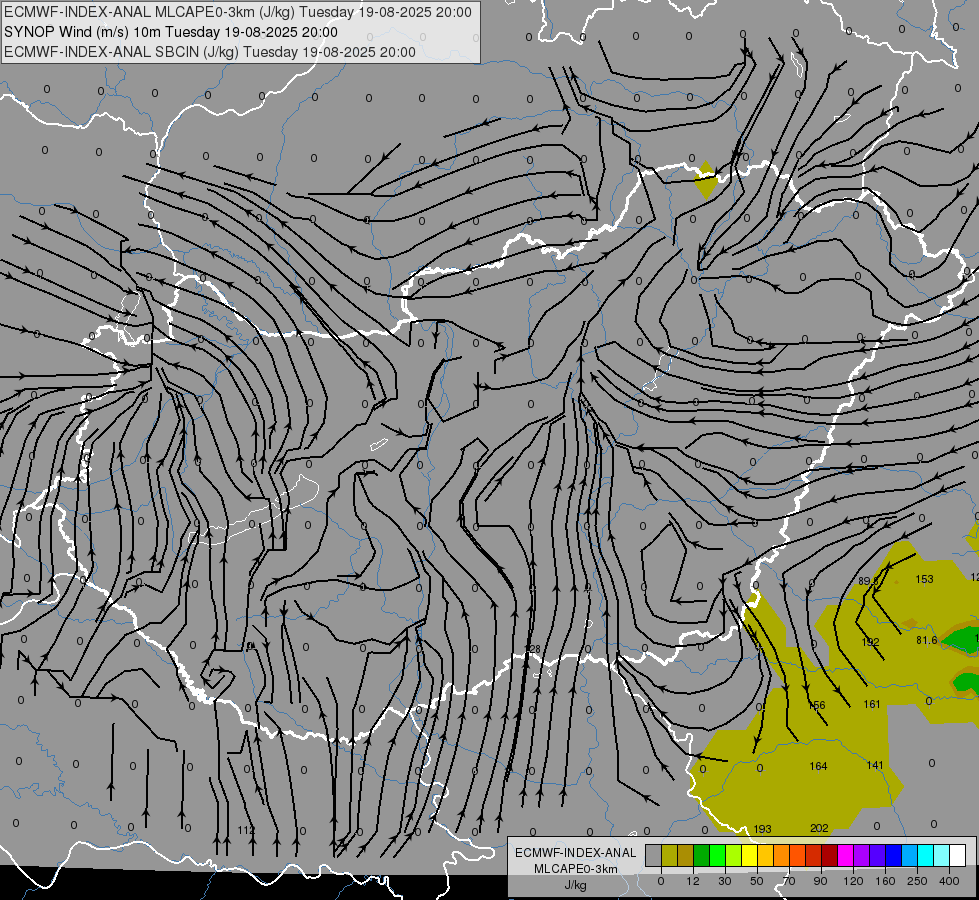Click the map value 112 near the bottom
The height and width of the screenshot is (900, 979).
(x=247, y=830)
